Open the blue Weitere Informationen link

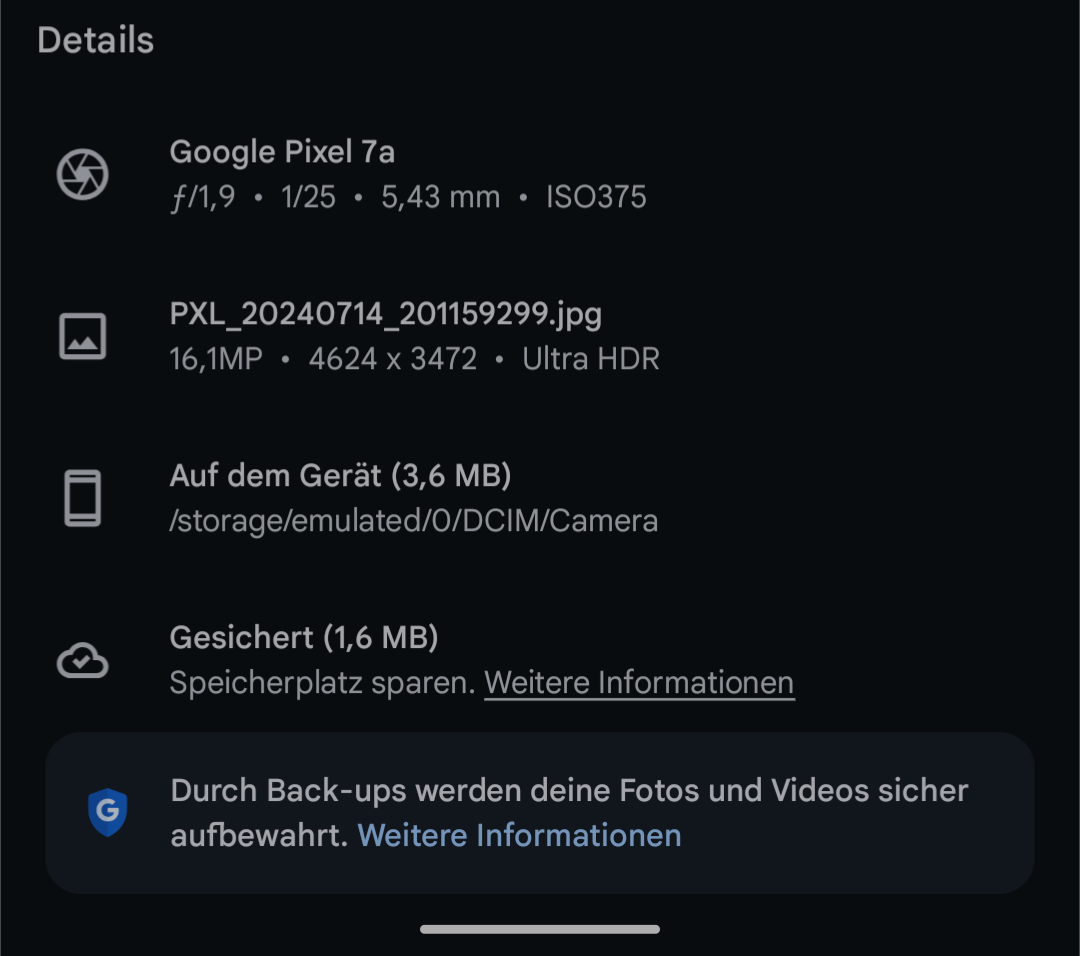pos(519,835)
